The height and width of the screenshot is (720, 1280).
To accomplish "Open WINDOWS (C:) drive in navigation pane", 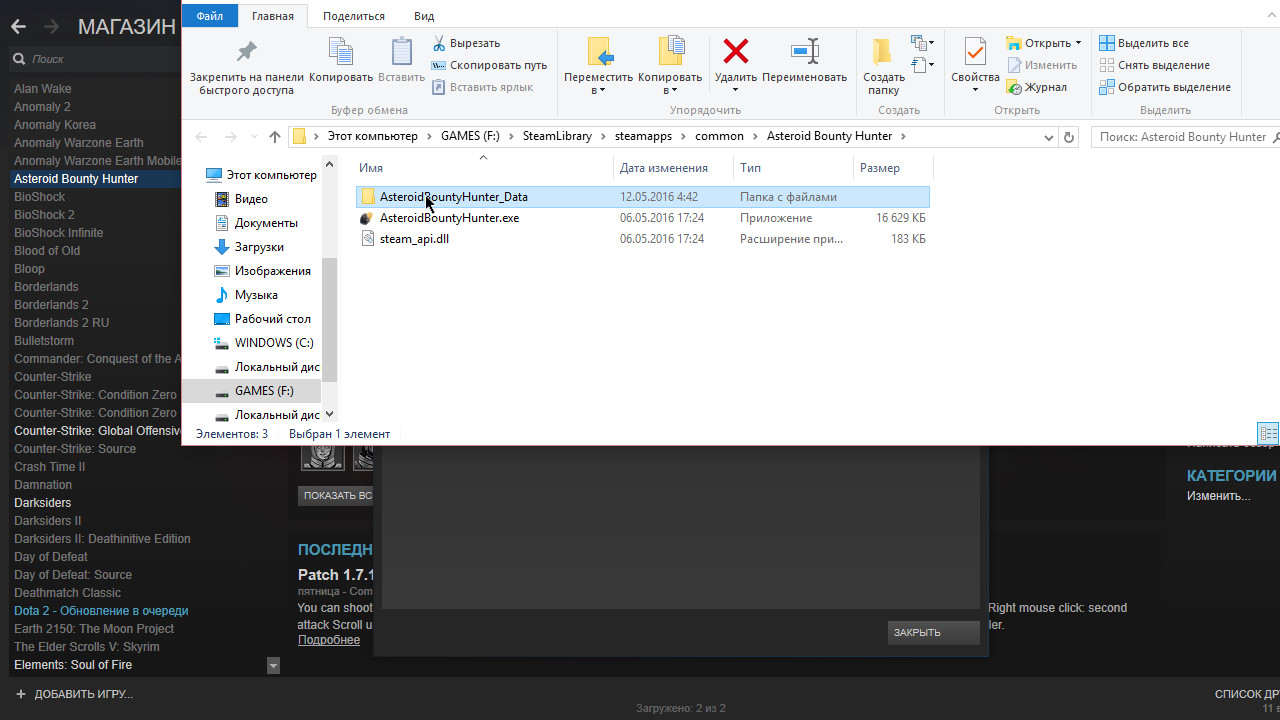I will (263, 343).
